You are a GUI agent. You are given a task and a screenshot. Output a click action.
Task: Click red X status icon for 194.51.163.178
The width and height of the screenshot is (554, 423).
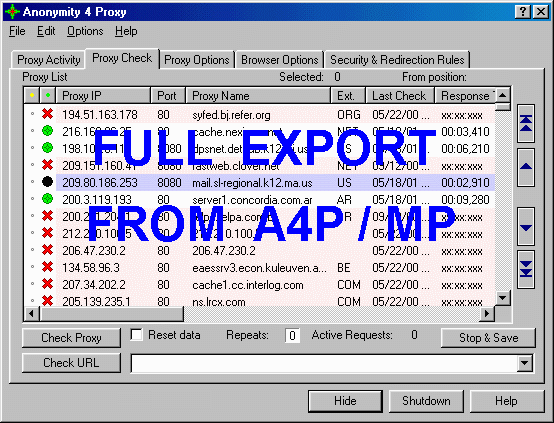click(x=47, y=114)
